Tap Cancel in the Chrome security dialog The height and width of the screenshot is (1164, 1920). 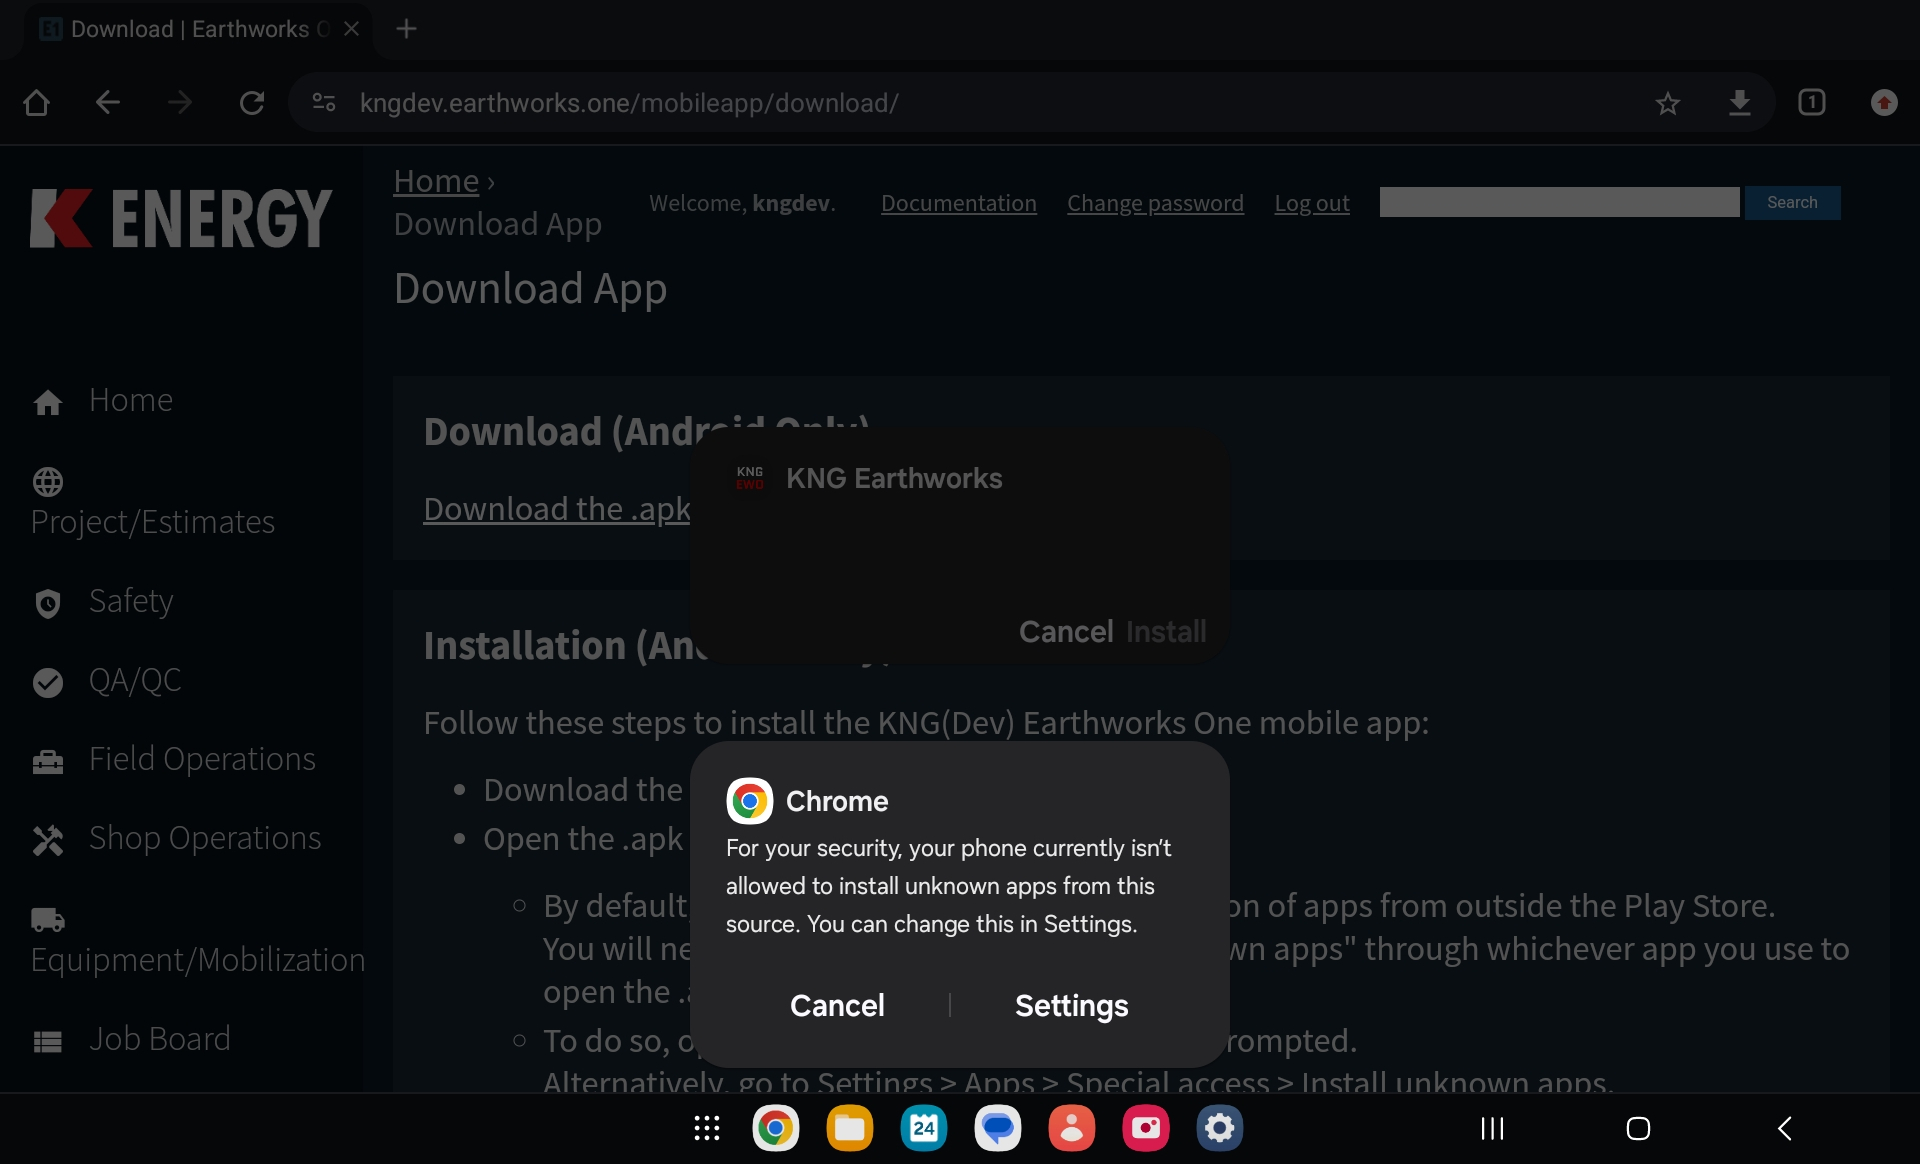coord(837,1005)
